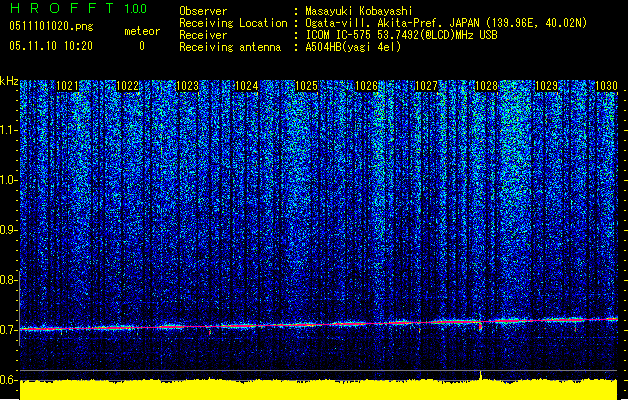Screen dimensions: 629x400
Task: Click the HROFFT 1.0.0 title text
Action: [78, 8]
